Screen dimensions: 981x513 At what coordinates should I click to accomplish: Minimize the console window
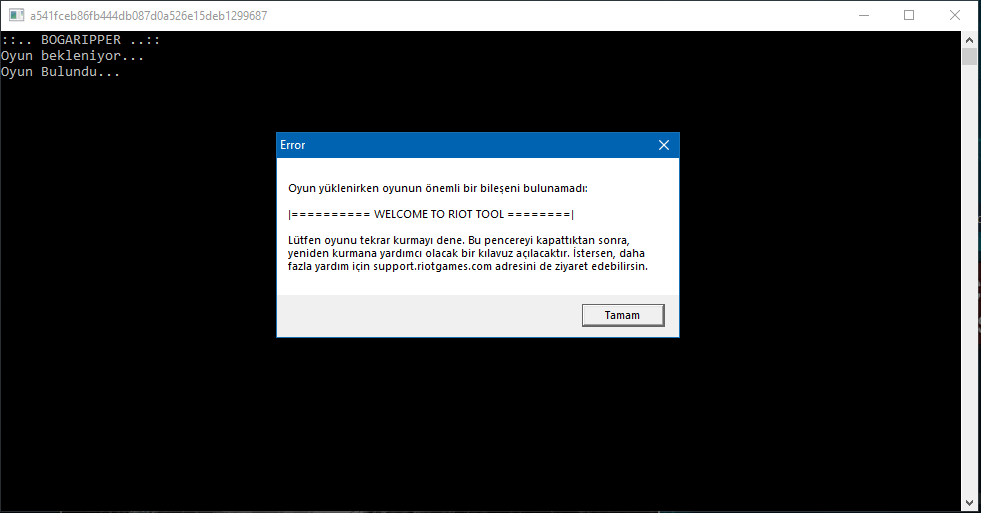pos(864,15)
